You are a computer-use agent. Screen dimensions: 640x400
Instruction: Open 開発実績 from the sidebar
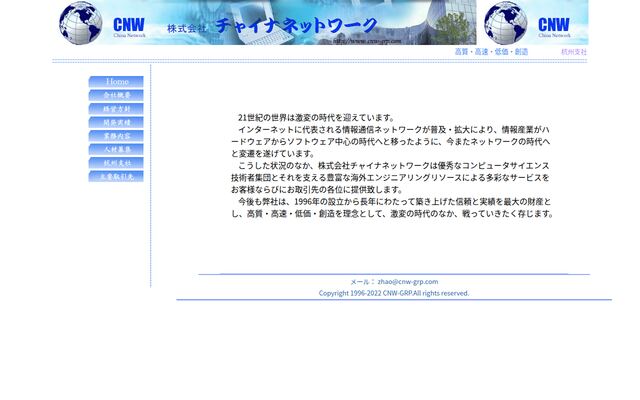point(116,122)
